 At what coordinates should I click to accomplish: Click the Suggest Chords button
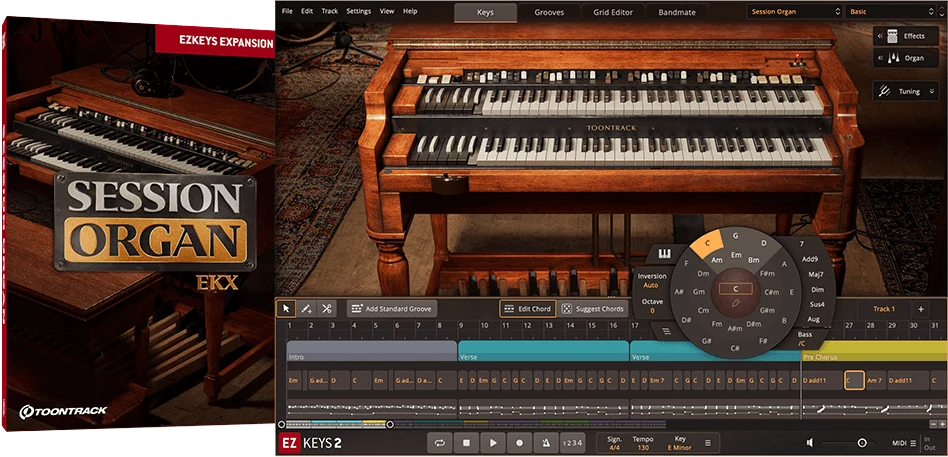point(594,309)
